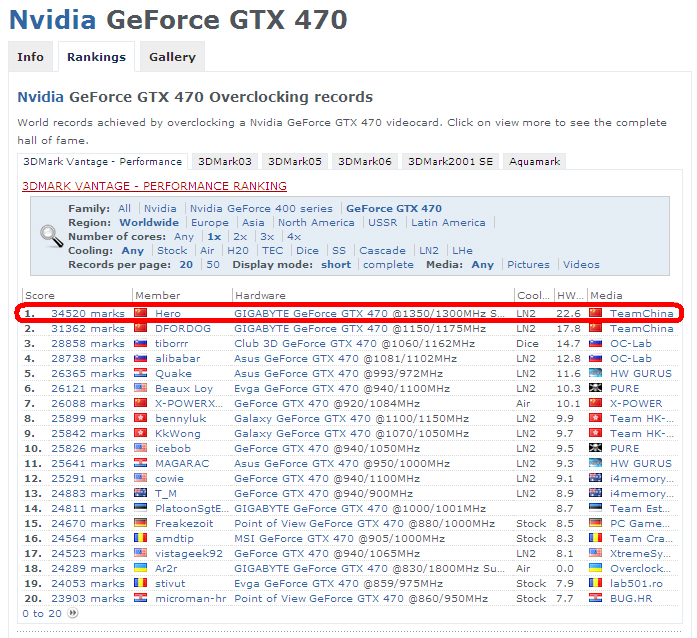This screenshot has height=638, width=697.
Task: Sort by the Hardware column header
Action: (x=260, y=295)
